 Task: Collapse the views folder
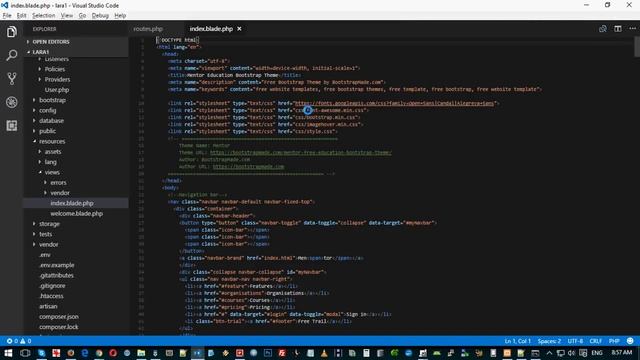coord(52,172)
